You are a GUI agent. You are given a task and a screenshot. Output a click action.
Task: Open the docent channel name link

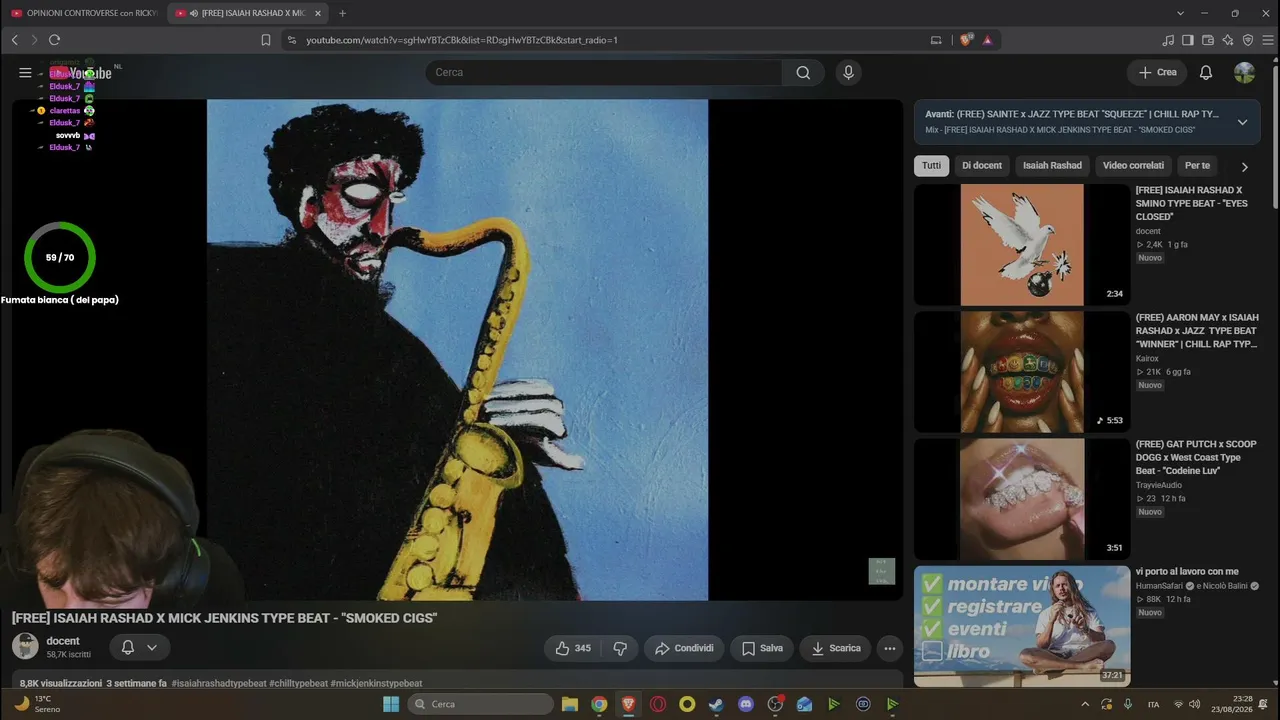[63, 641]
